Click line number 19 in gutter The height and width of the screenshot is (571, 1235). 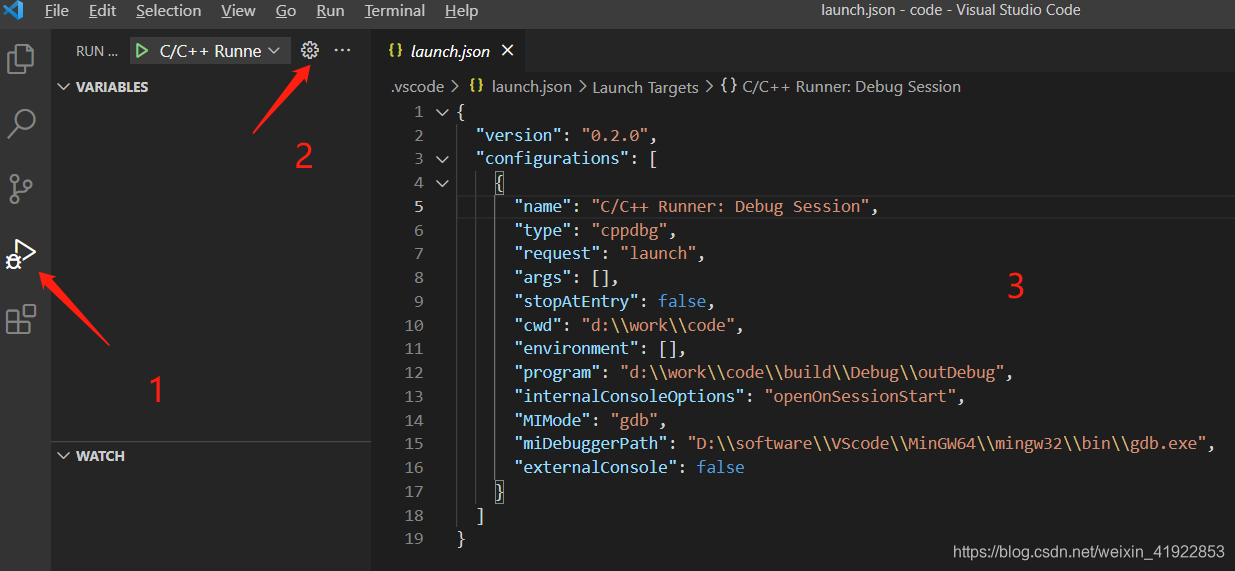point(415,539)
